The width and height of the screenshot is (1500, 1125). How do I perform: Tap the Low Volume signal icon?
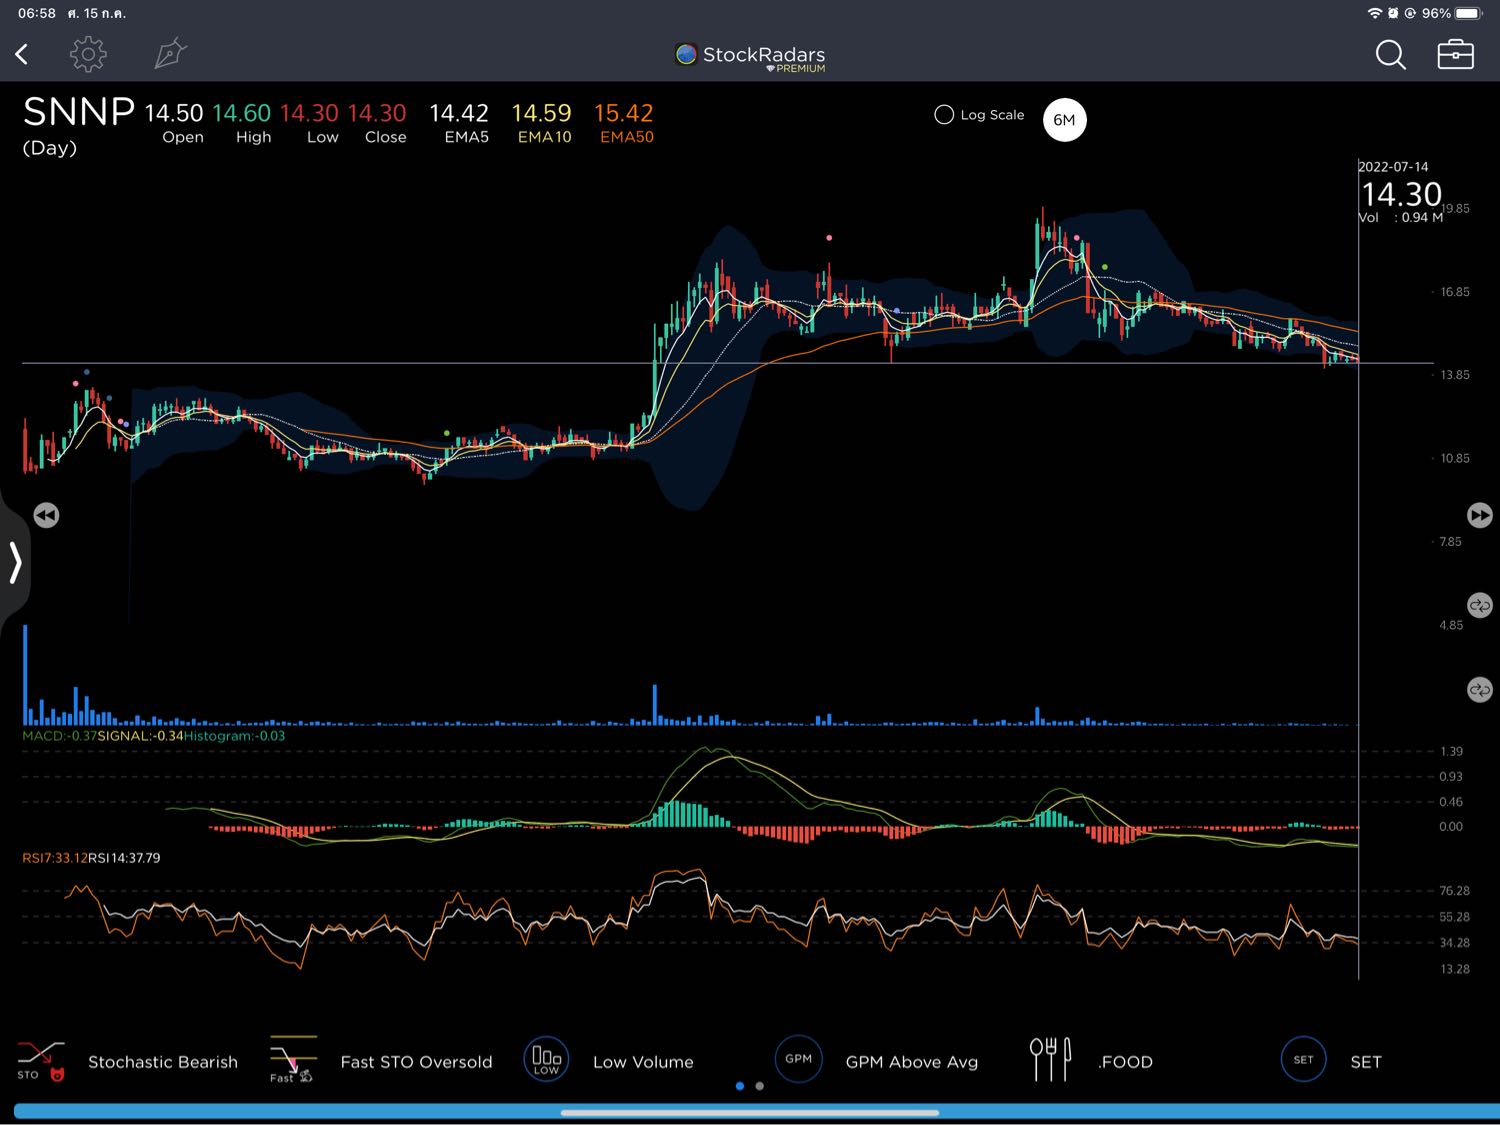[x=546, y=1059]
